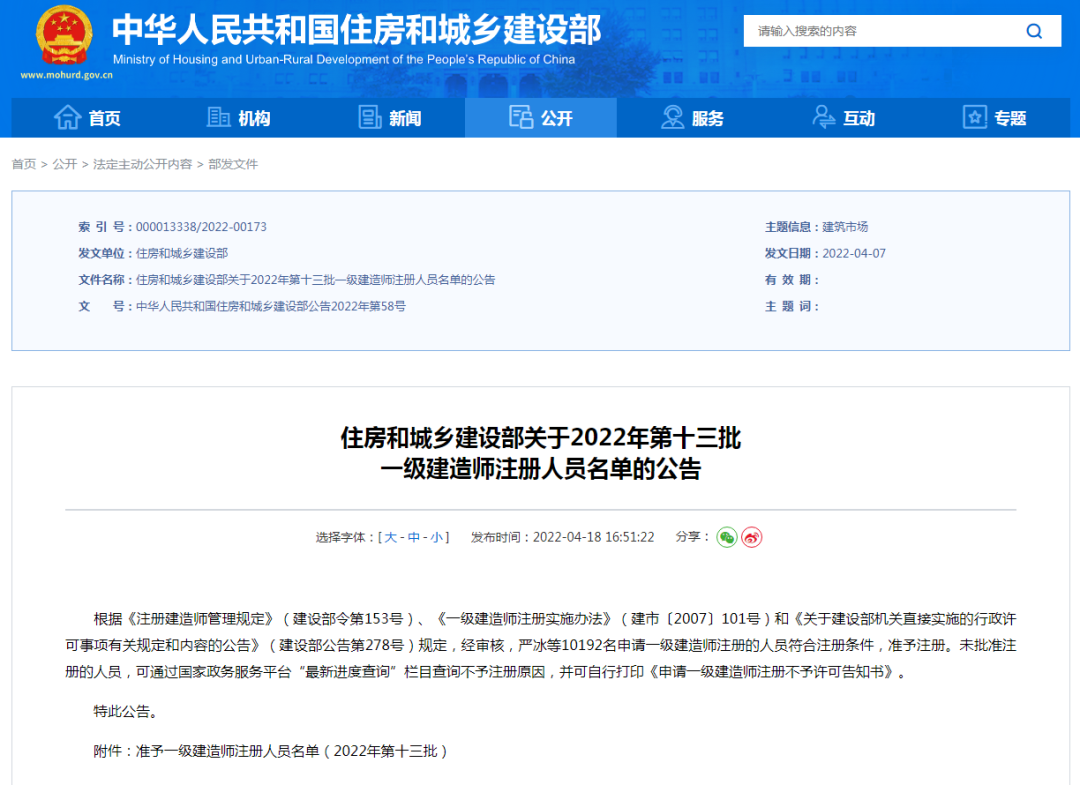Click the national emblem logo
Screen dimensions: 1080x785
[x=63, y=37]
